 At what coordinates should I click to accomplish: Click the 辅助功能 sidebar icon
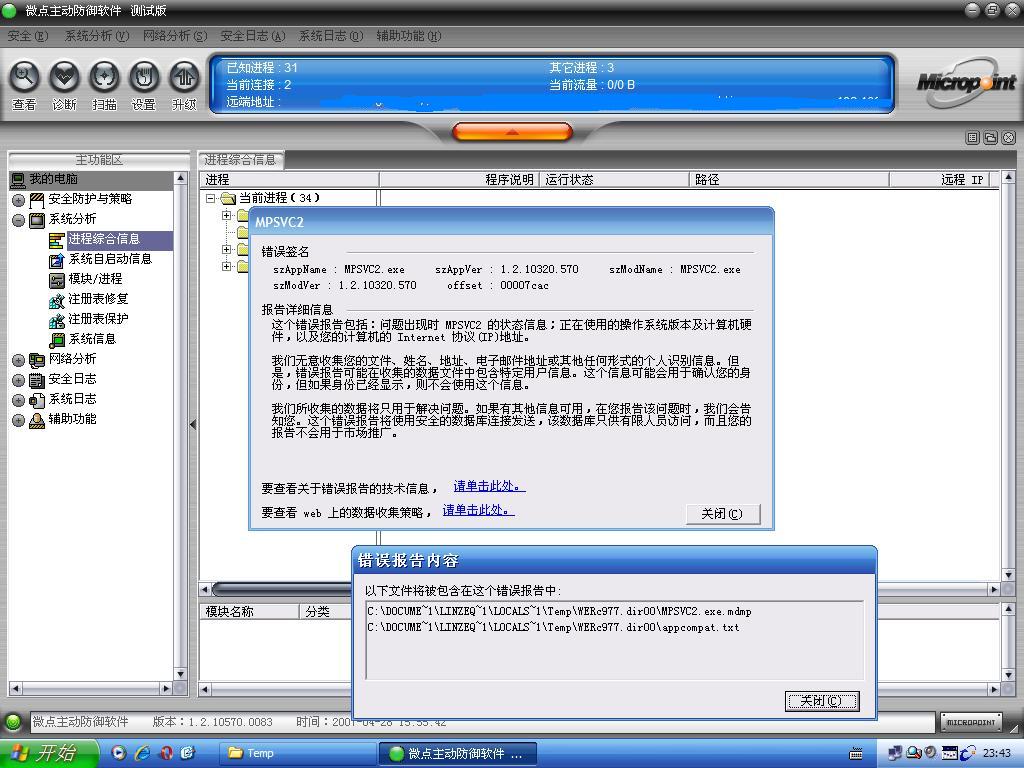point(37,421)
